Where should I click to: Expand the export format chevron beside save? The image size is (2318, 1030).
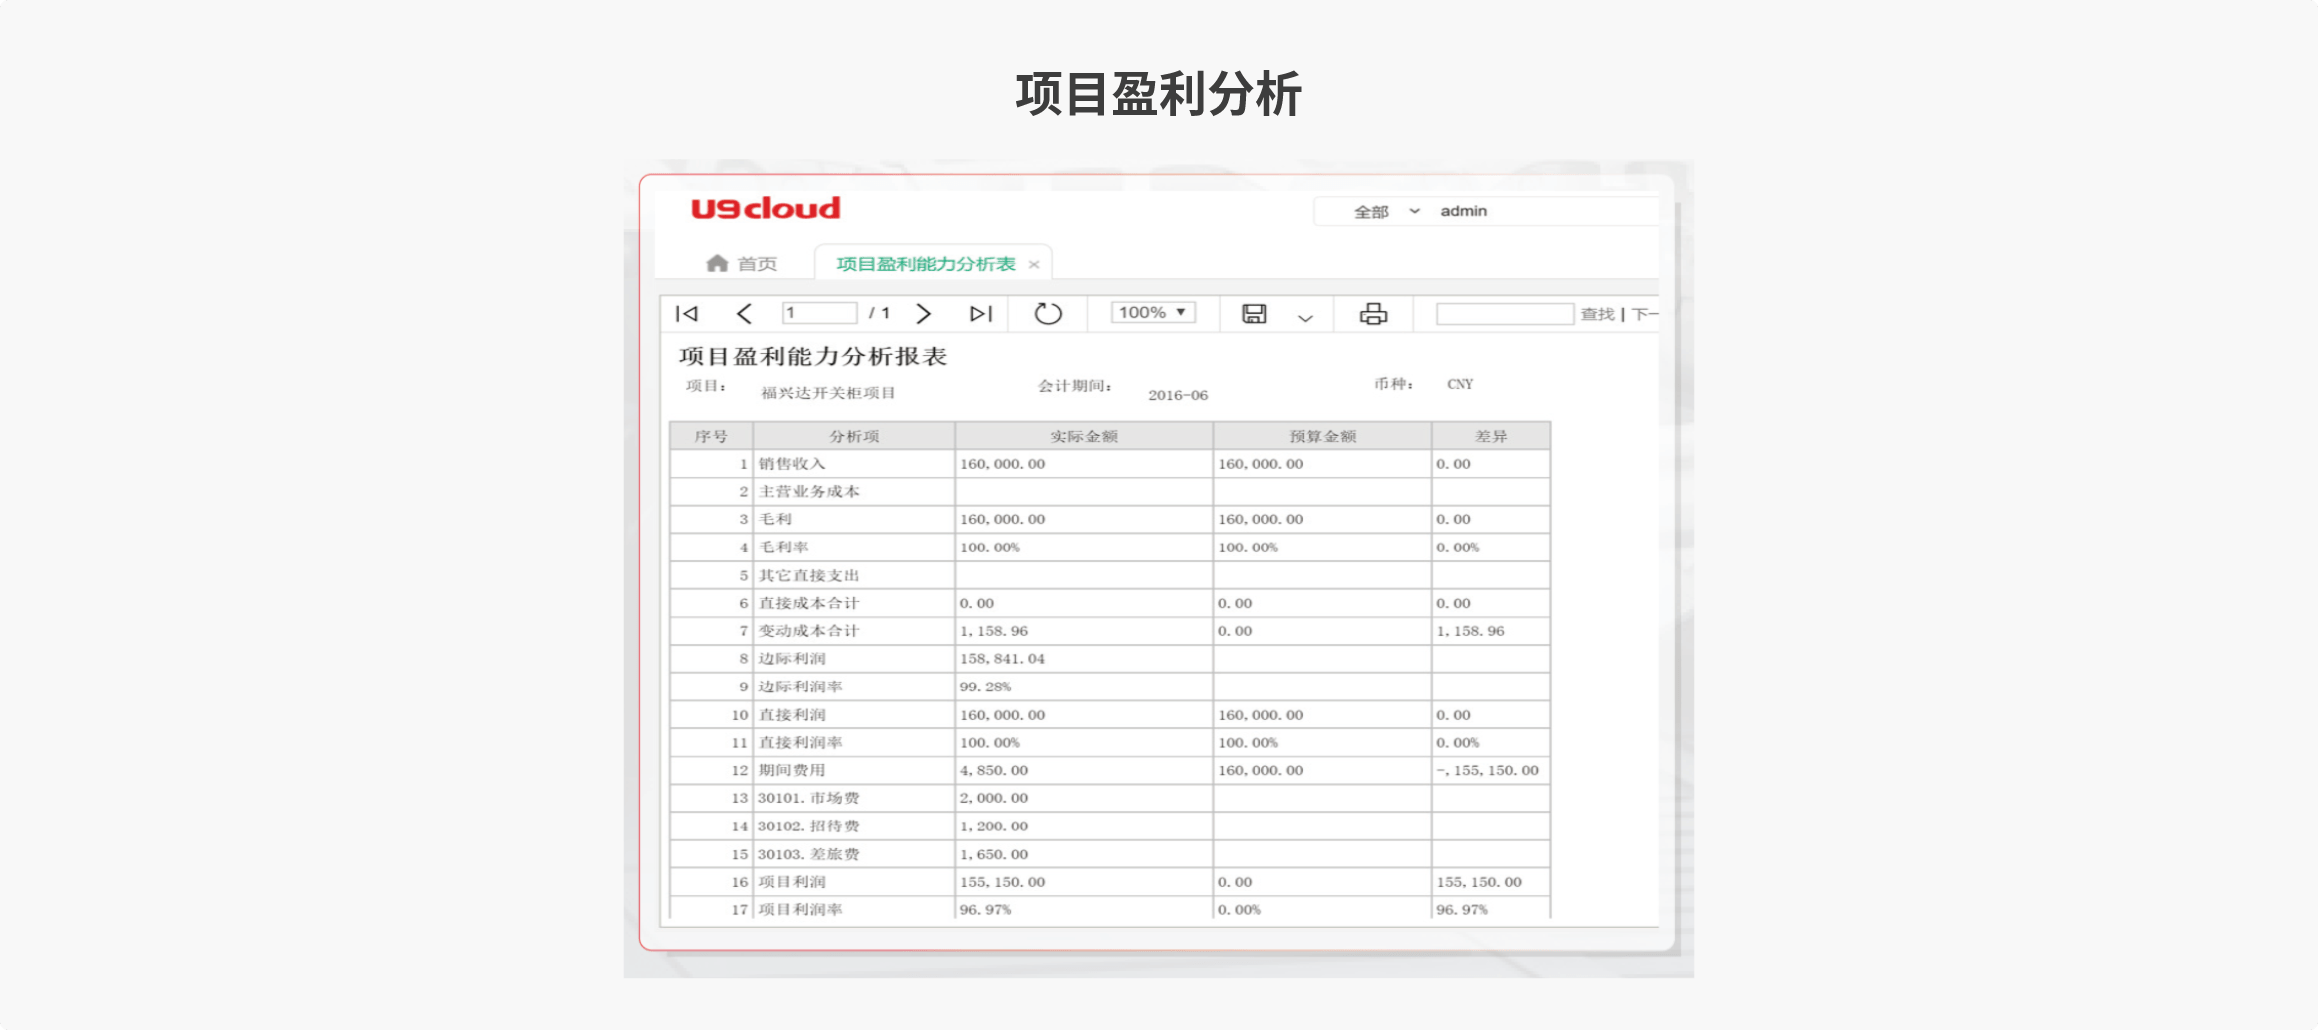[x=1305, y=318]
